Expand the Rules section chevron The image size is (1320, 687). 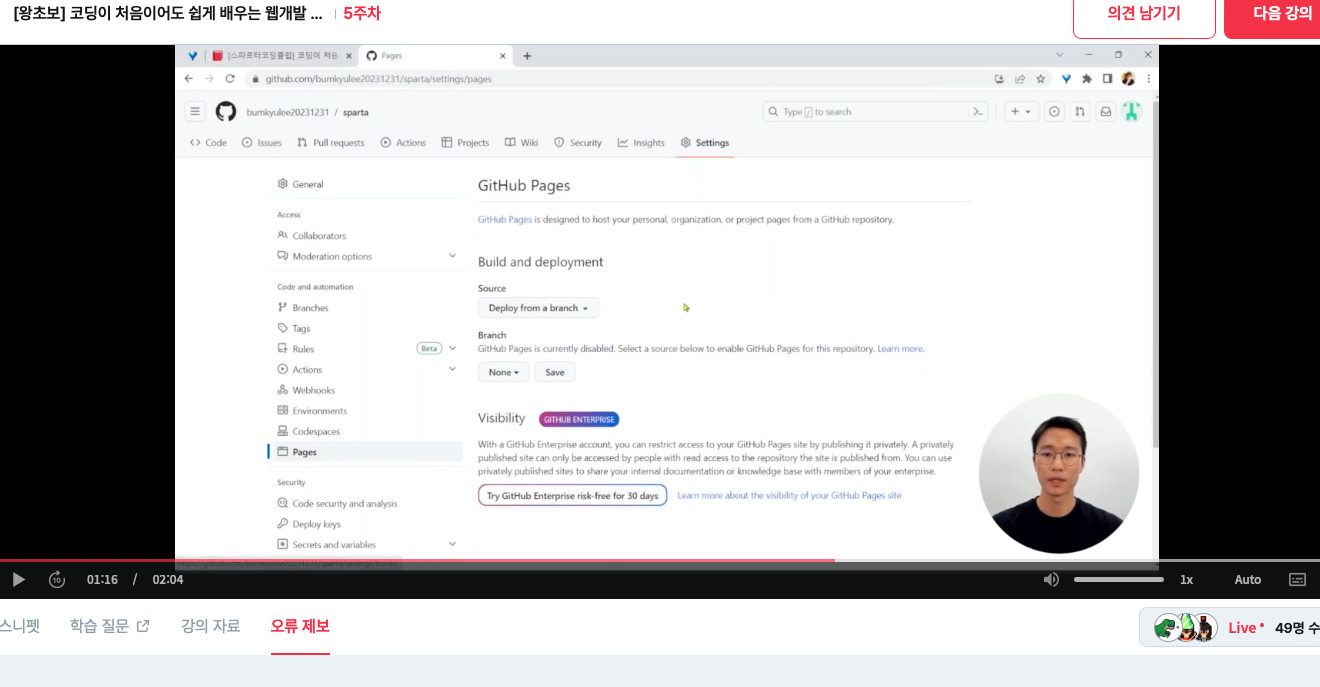[452, 349]
